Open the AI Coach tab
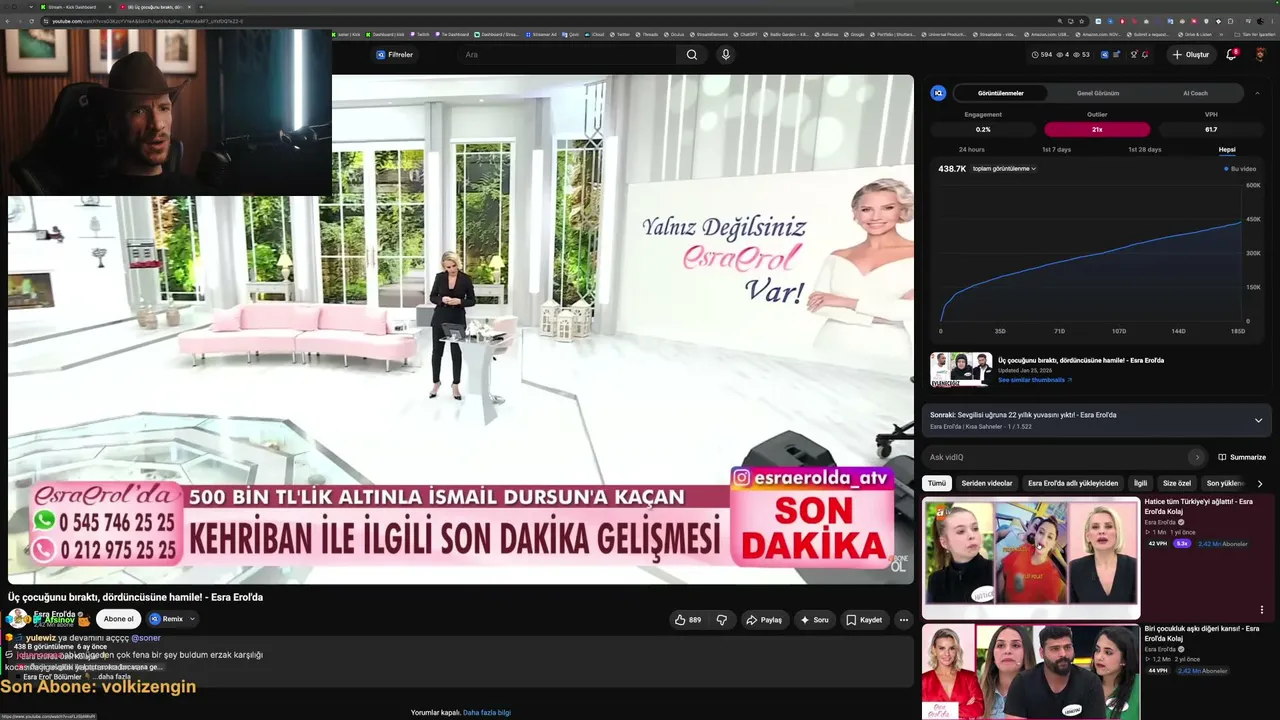1280x720 pixels. 1195,93
